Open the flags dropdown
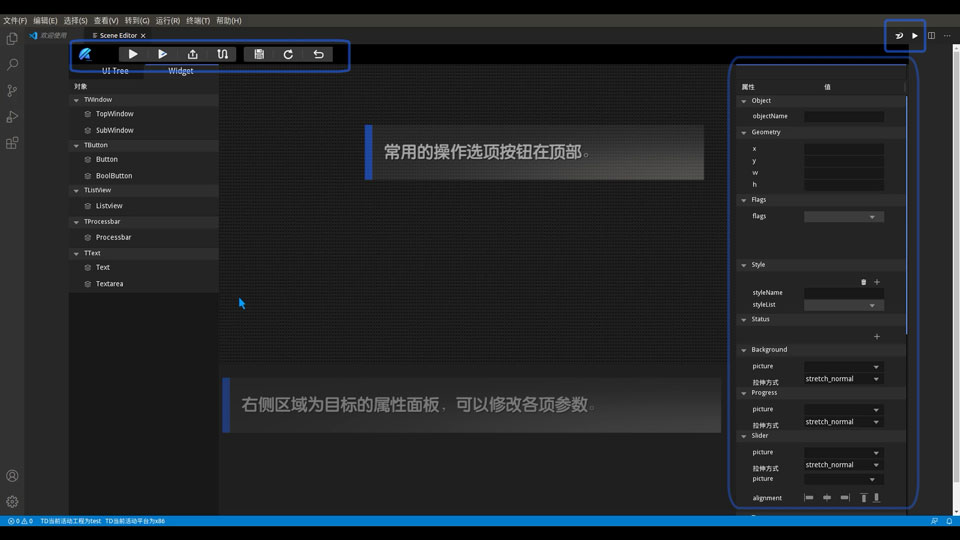Viewport: 960px width, 540px height. point(843,217)
